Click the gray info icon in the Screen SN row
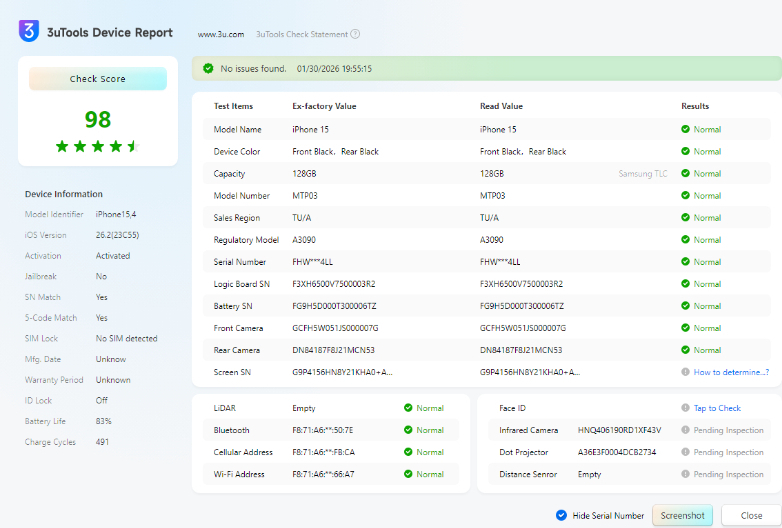Screen dimensions: 782x528 (x=685, y=372)
